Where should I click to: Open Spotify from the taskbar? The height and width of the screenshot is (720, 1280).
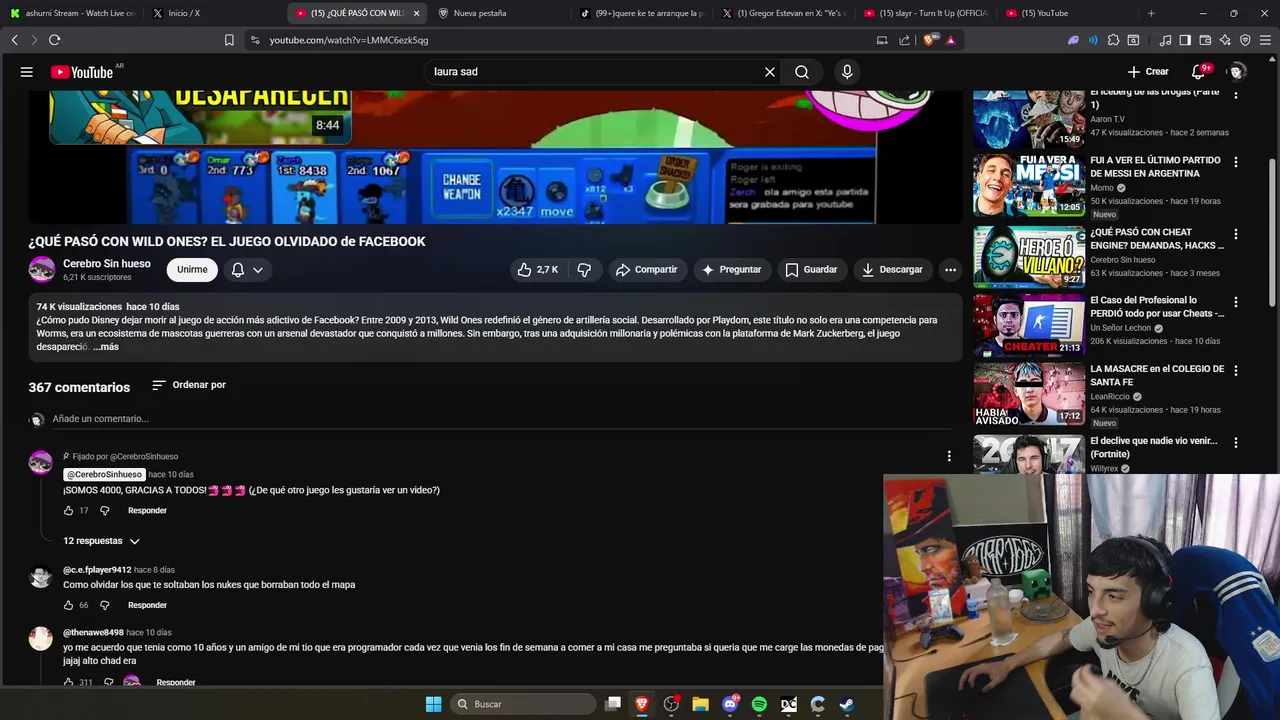pyautogui.click(x=759, y=704)
